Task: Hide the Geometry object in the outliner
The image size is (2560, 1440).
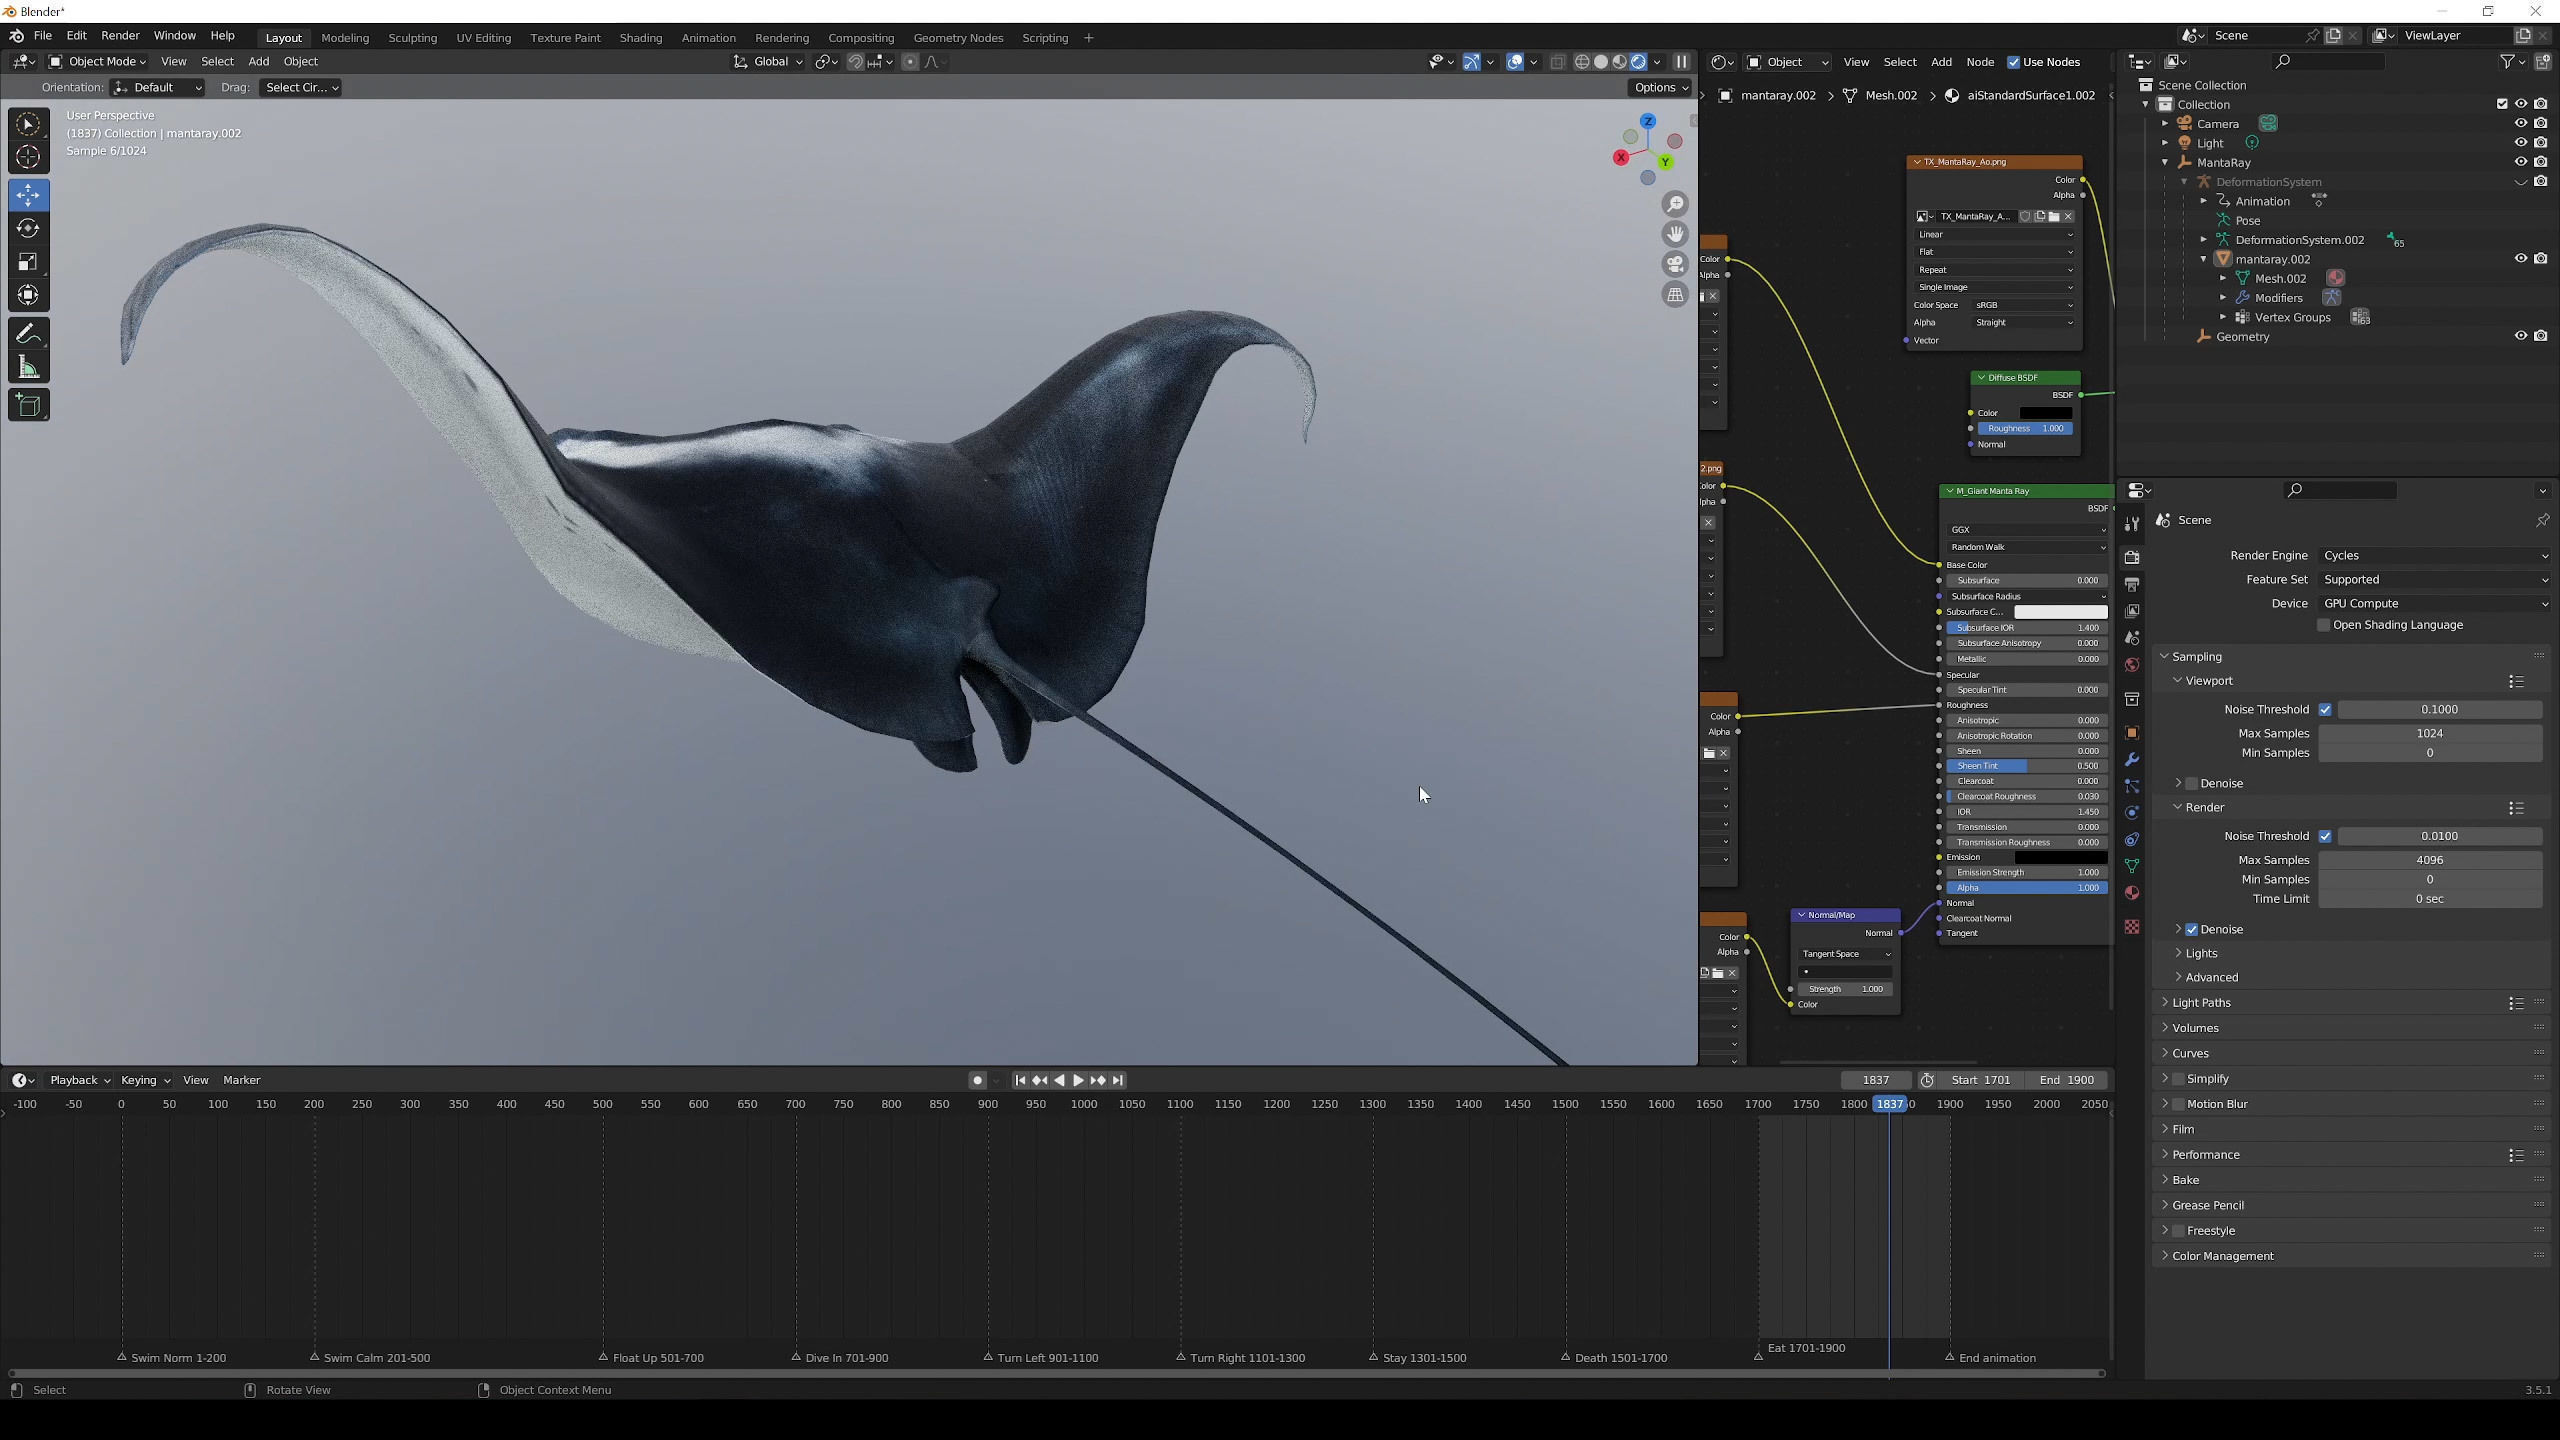Action: 2520,336
